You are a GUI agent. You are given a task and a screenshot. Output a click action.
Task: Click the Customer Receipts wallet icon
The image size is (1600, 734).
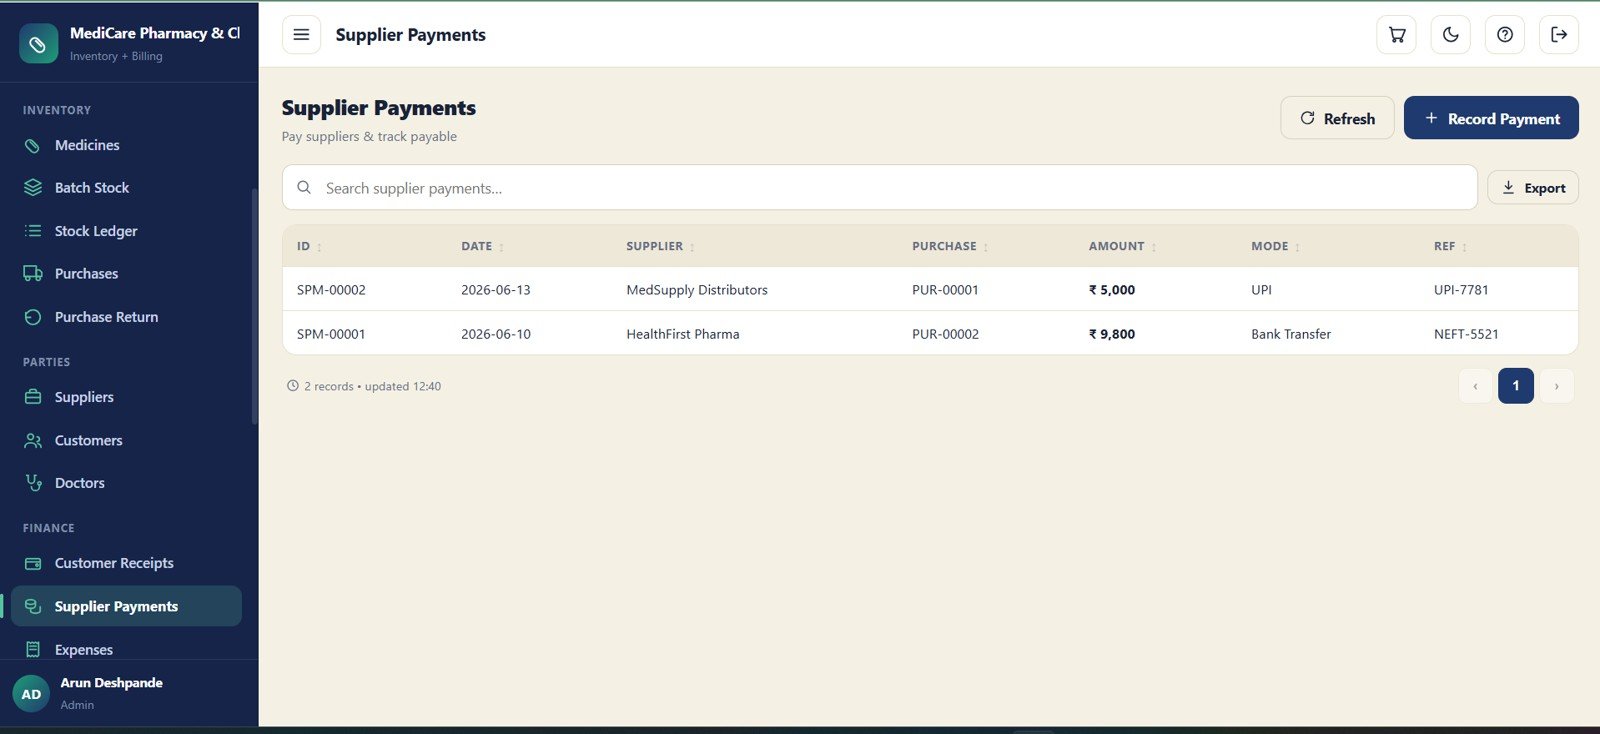coord(33,563)
